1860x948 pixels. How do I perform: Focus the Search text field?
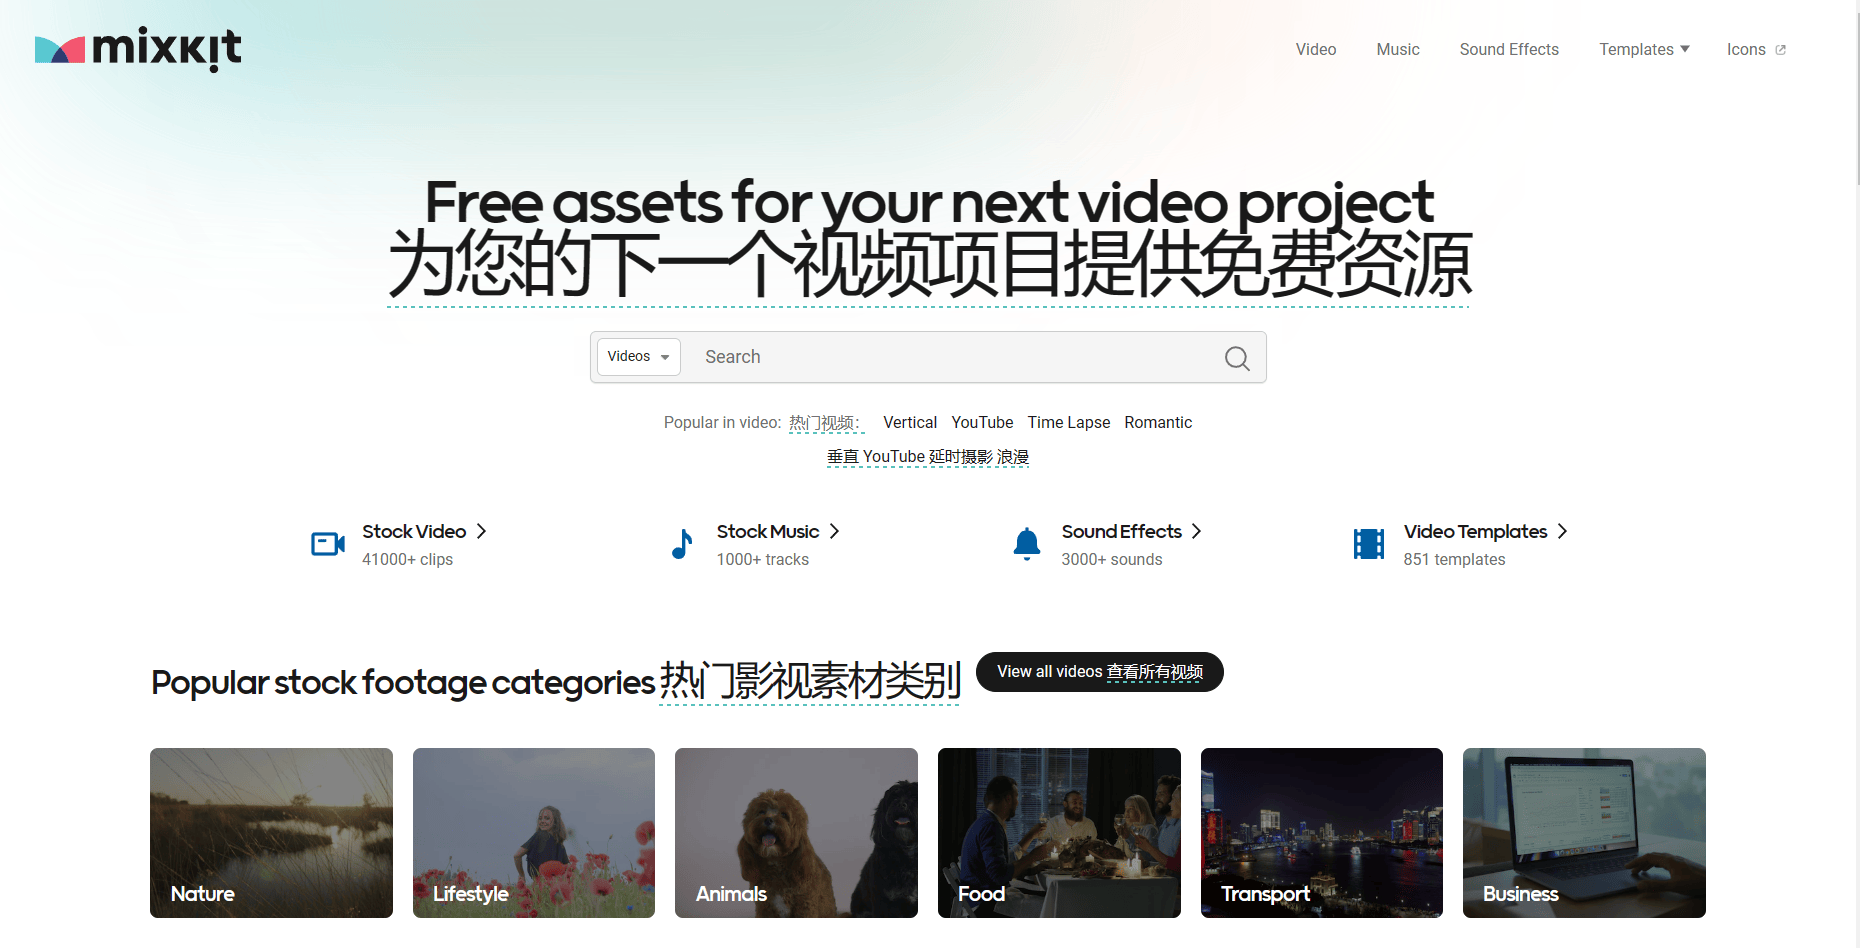pos(950,357)
